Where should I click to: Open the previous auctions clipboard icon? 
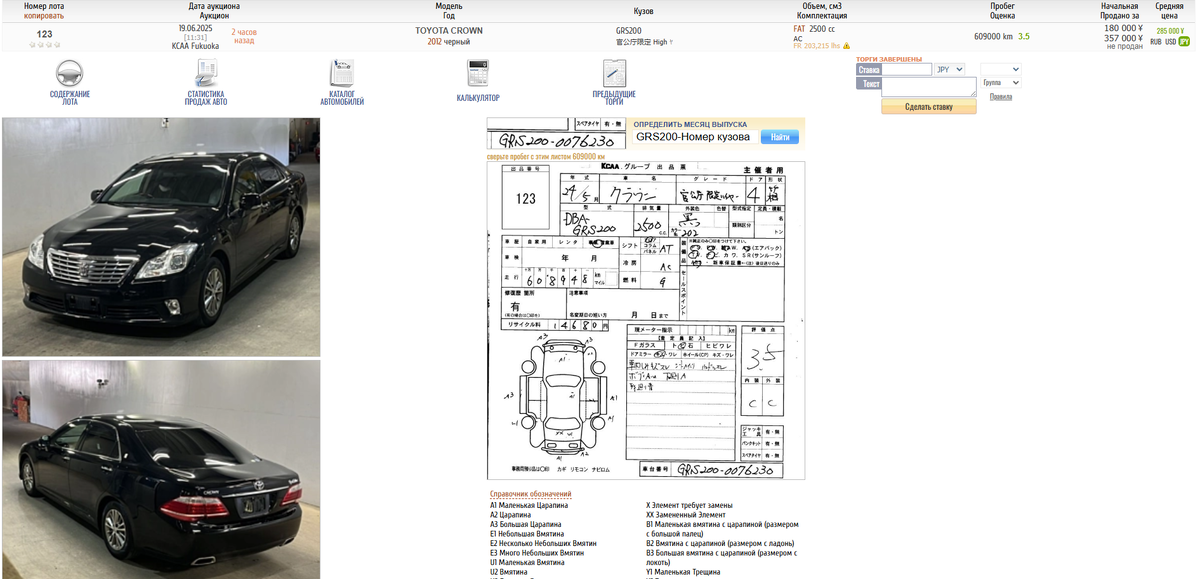(614, 74)
